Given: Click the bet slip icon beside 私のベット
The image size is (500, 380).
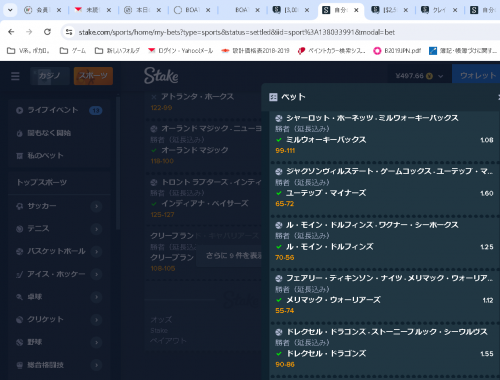Looking at the screenshot, I should tap(20, 156).
